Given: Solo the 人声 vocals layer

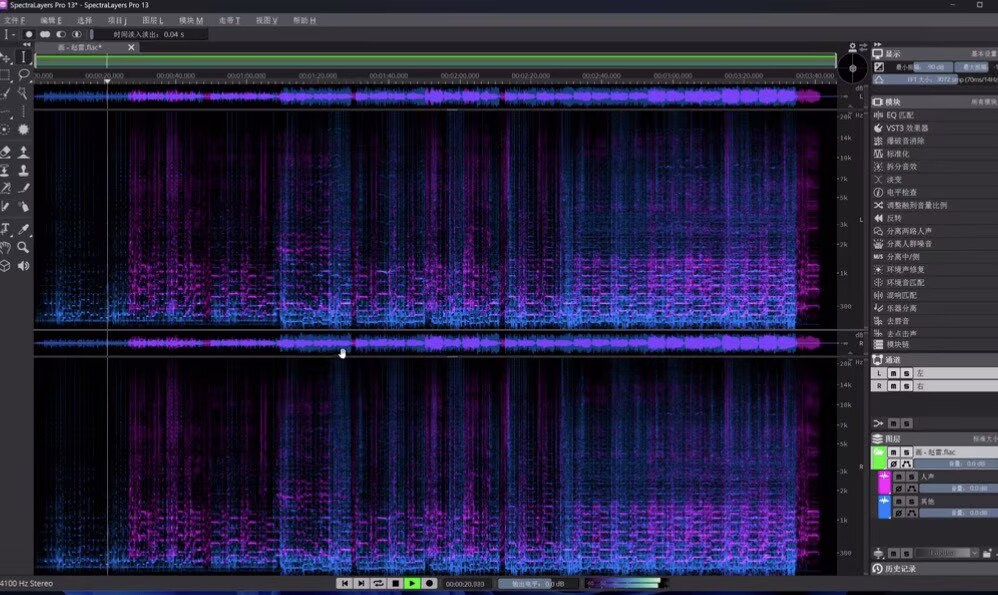Looking at the screenshot, I should [911, 477].
